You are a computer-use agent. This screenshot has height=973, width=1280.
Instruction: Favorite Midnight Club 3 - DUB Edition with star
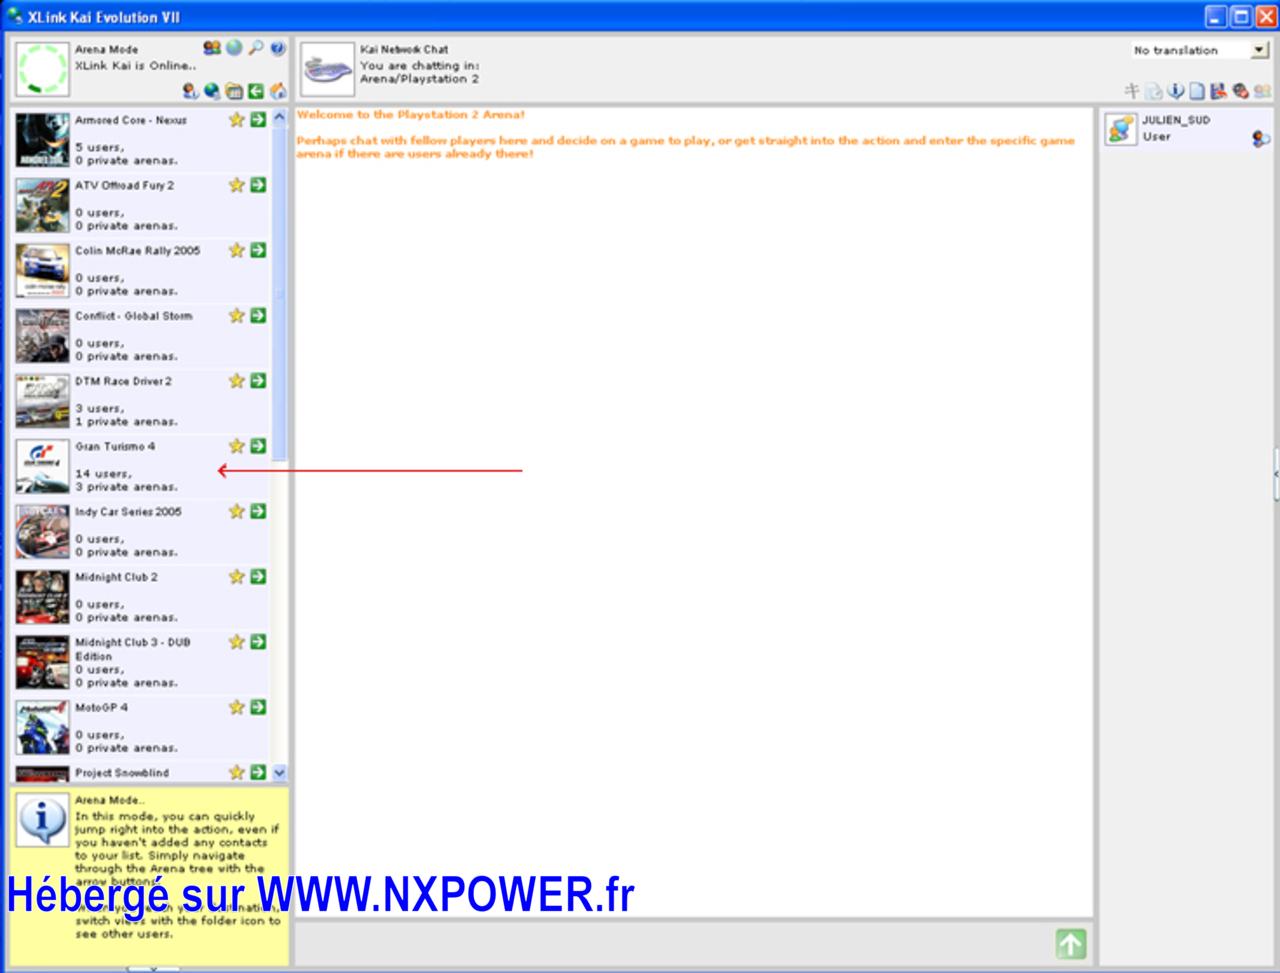pyautogui.click(x=237, y=642)
